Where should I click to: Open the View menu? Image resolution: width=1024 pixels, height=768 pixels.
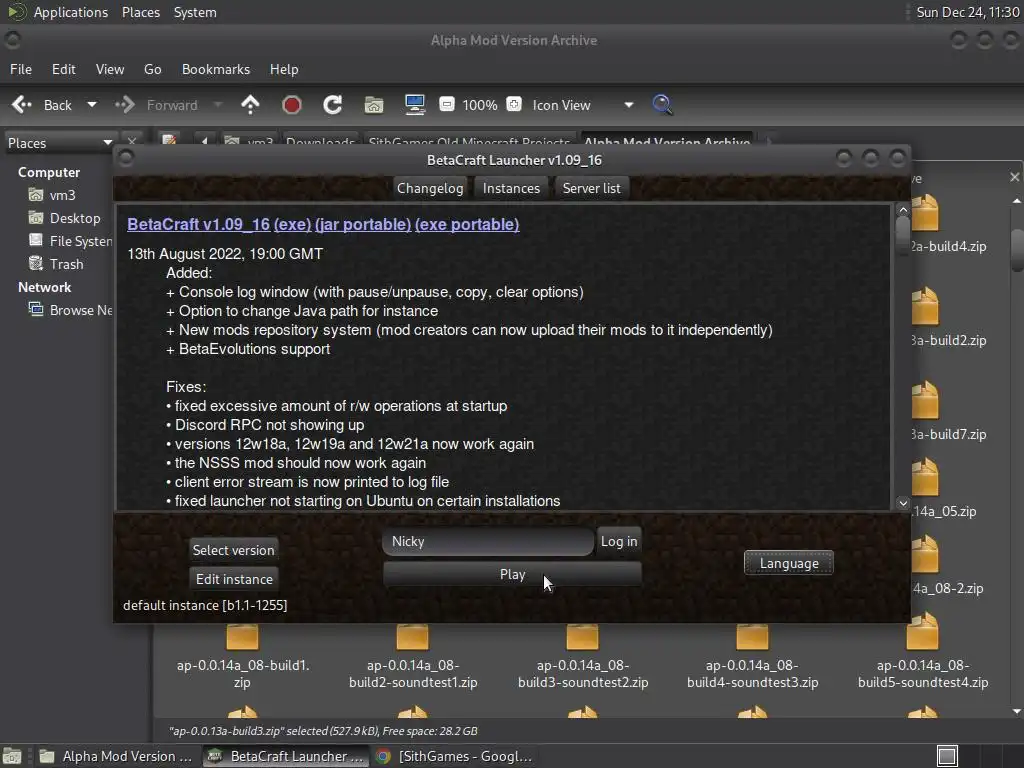pyautogui.click(x=110, y=69)
